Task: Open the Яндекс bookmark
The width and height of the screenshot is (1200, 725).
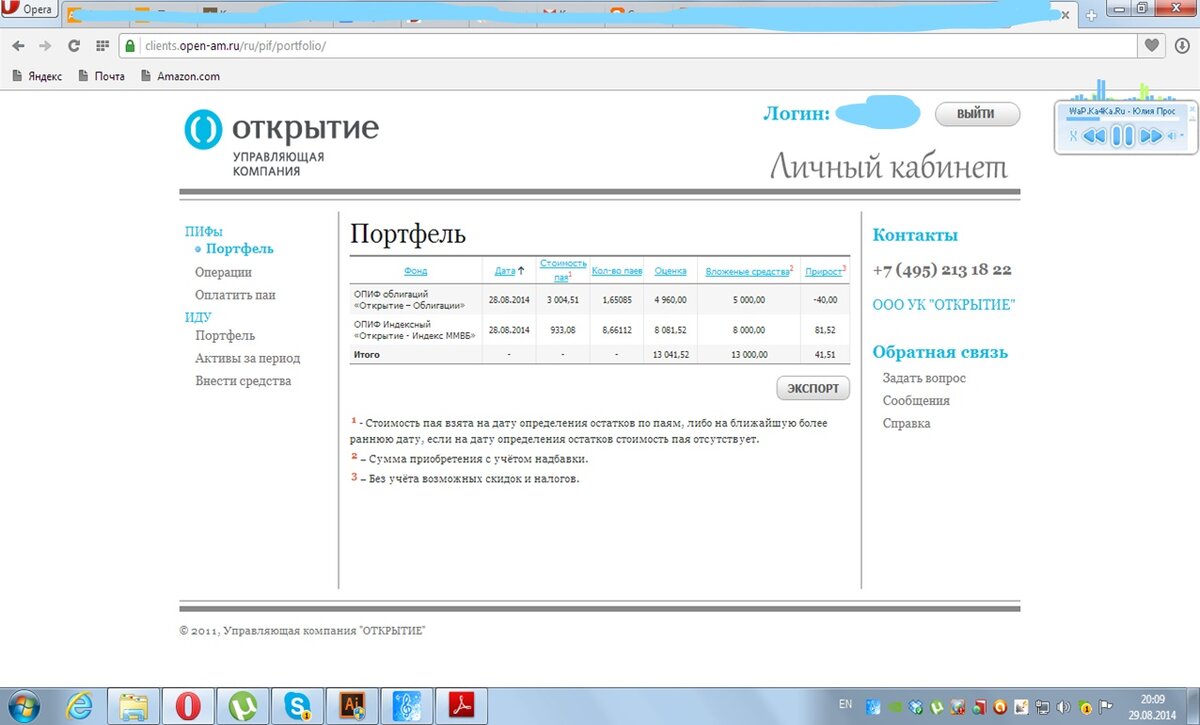Action: 37,76
